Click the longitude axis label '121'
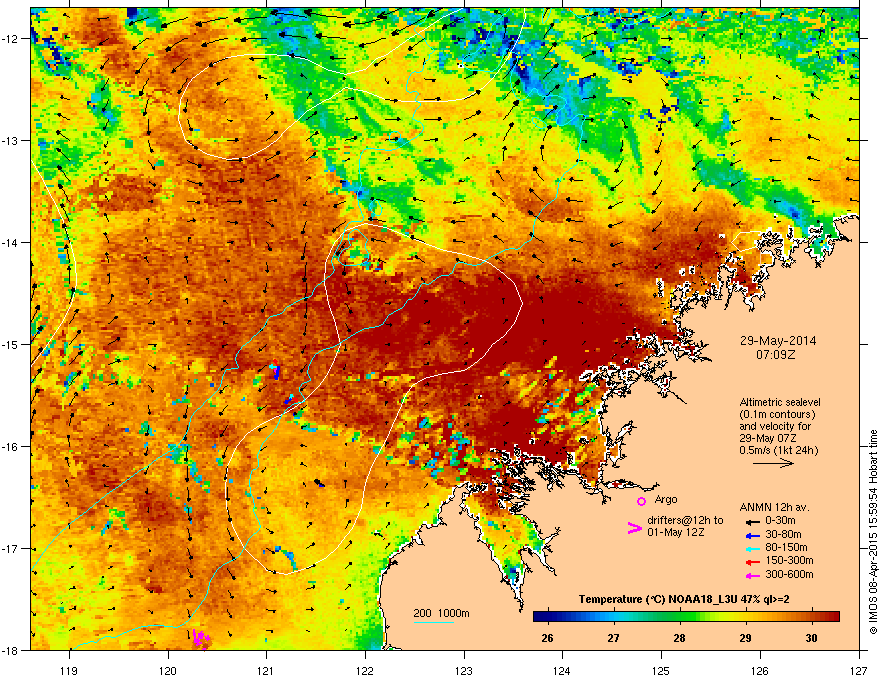This screenshot has height=680, width=880. click(266, 670)
